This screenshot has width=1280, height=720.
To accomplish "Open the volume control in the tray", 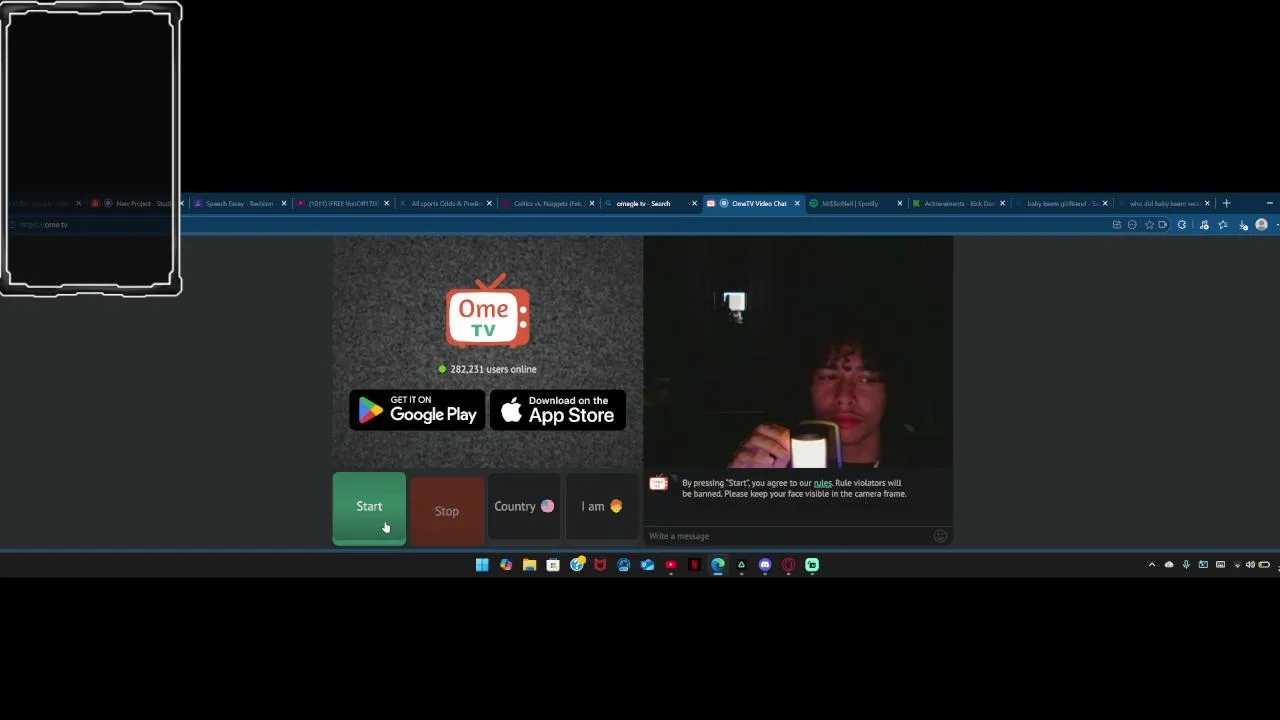I will (x=1250, y=565).
